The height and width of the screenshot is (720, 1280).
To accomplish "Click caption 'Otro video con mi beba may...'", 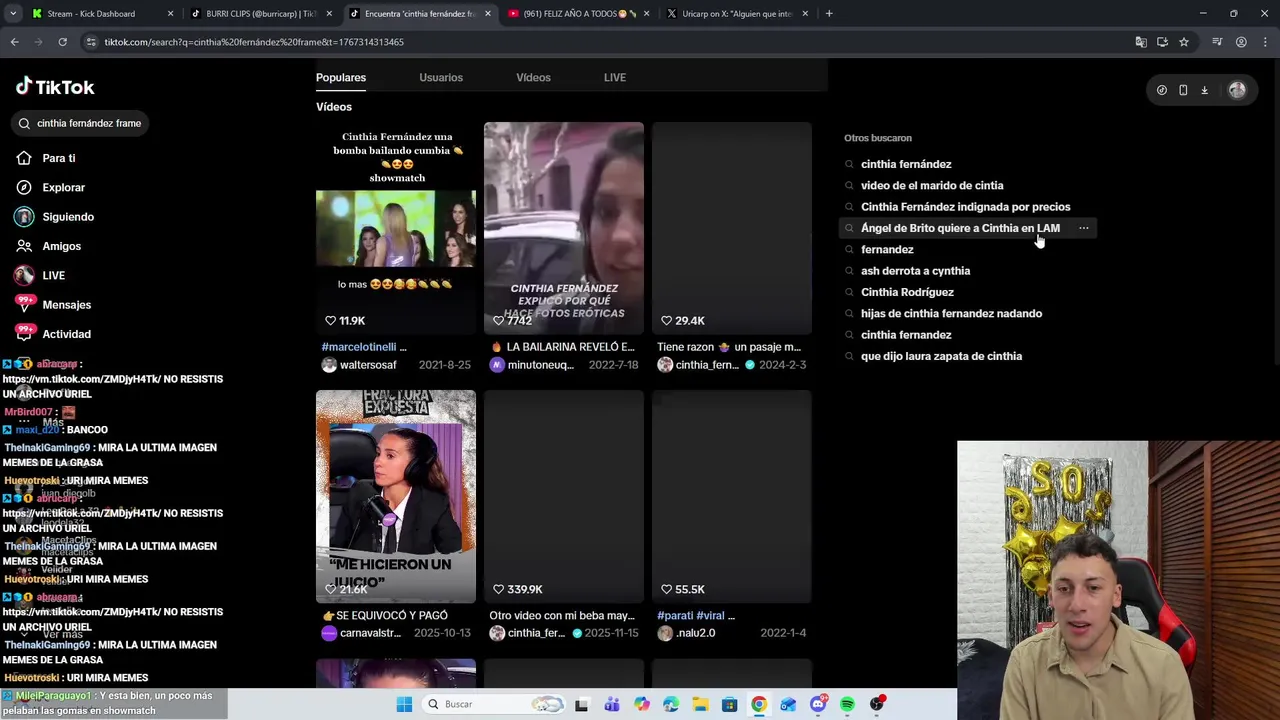I will point(562,616).
